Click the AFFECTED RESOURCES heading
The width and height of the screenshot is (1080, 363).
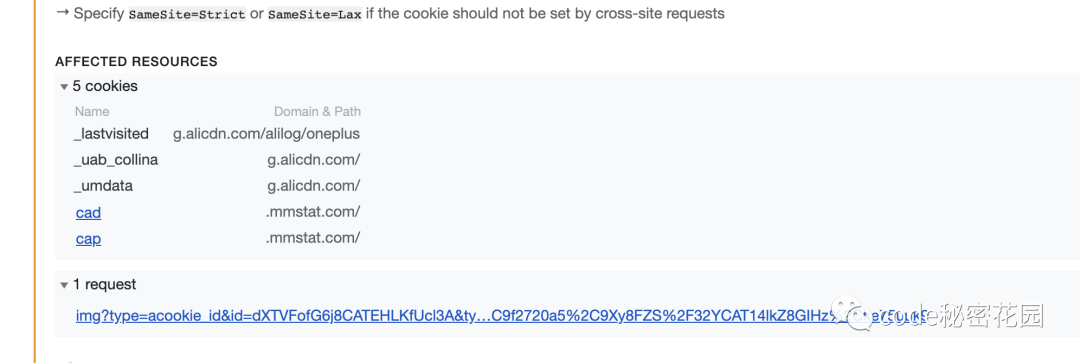[x=136, y=61]
